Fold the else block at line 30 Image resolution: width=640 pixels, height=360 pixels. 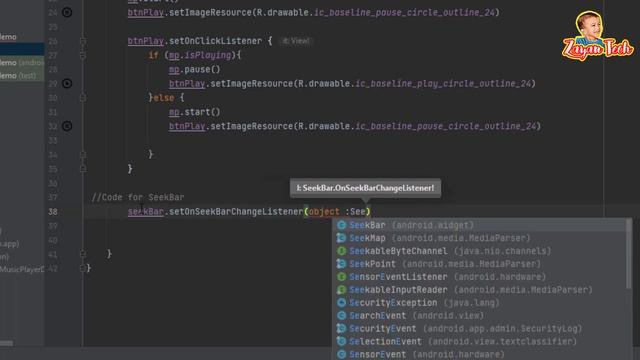click(83, 98)
